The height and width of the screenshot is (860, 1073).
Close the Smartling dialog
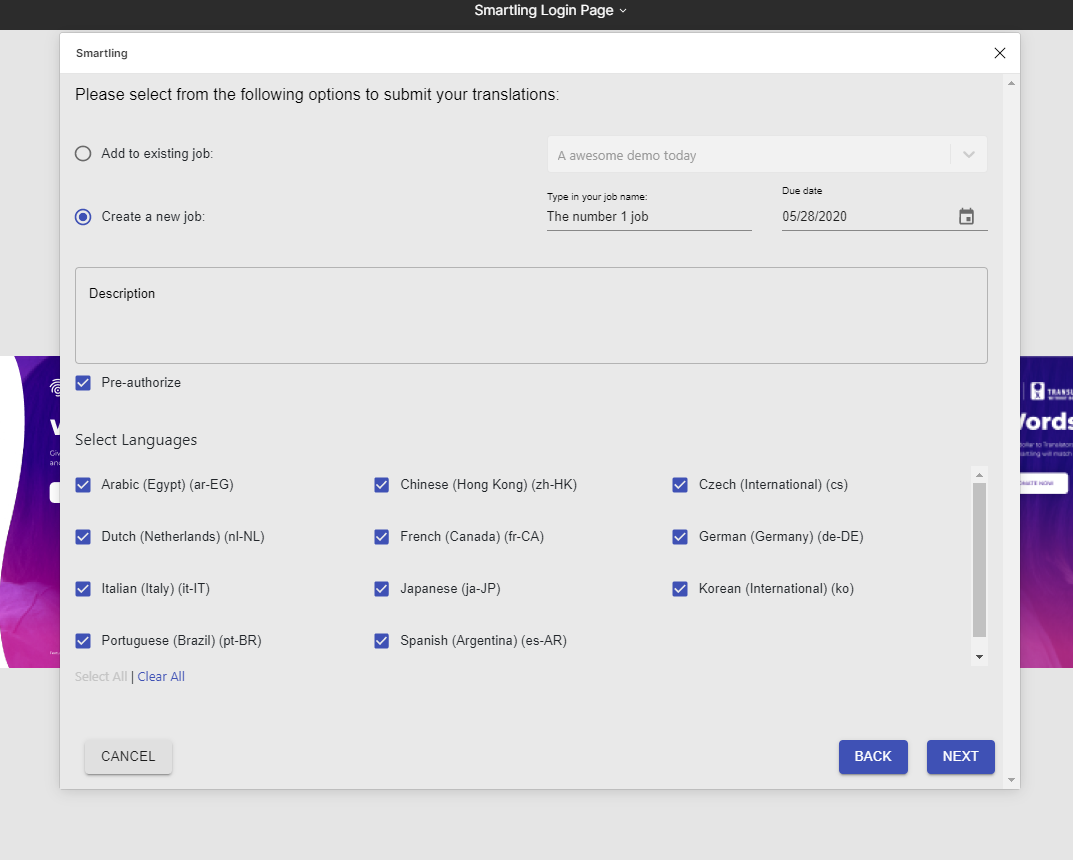[1000, 53]
